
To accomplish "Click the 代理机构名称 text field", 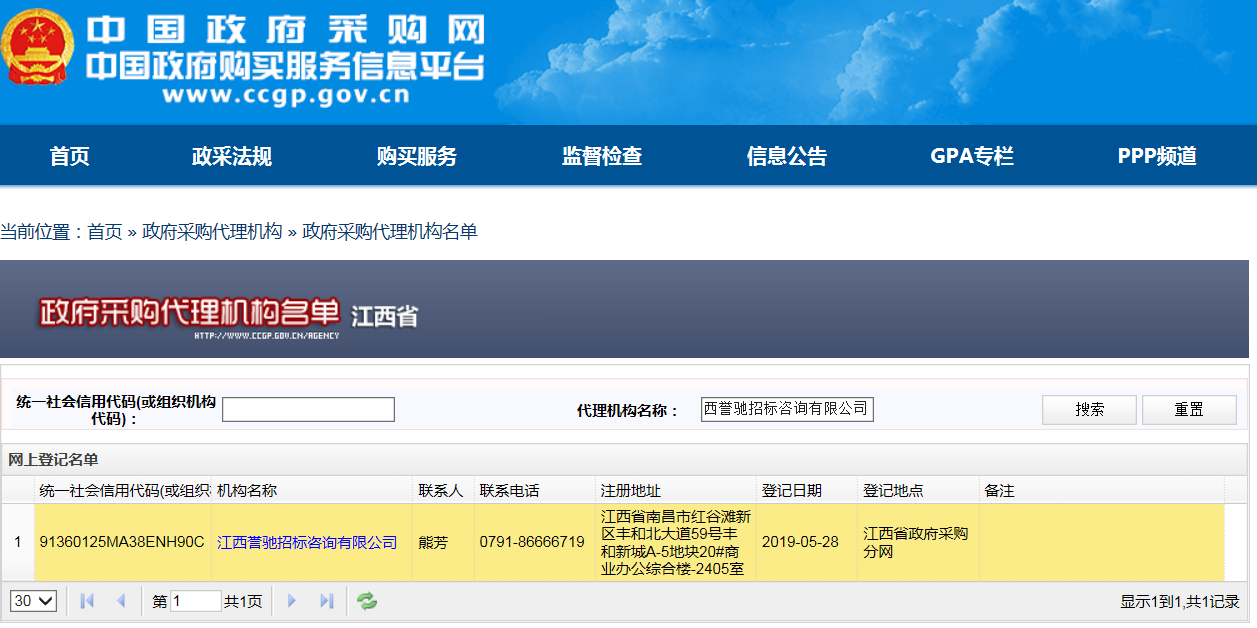I will coord(787,409).
